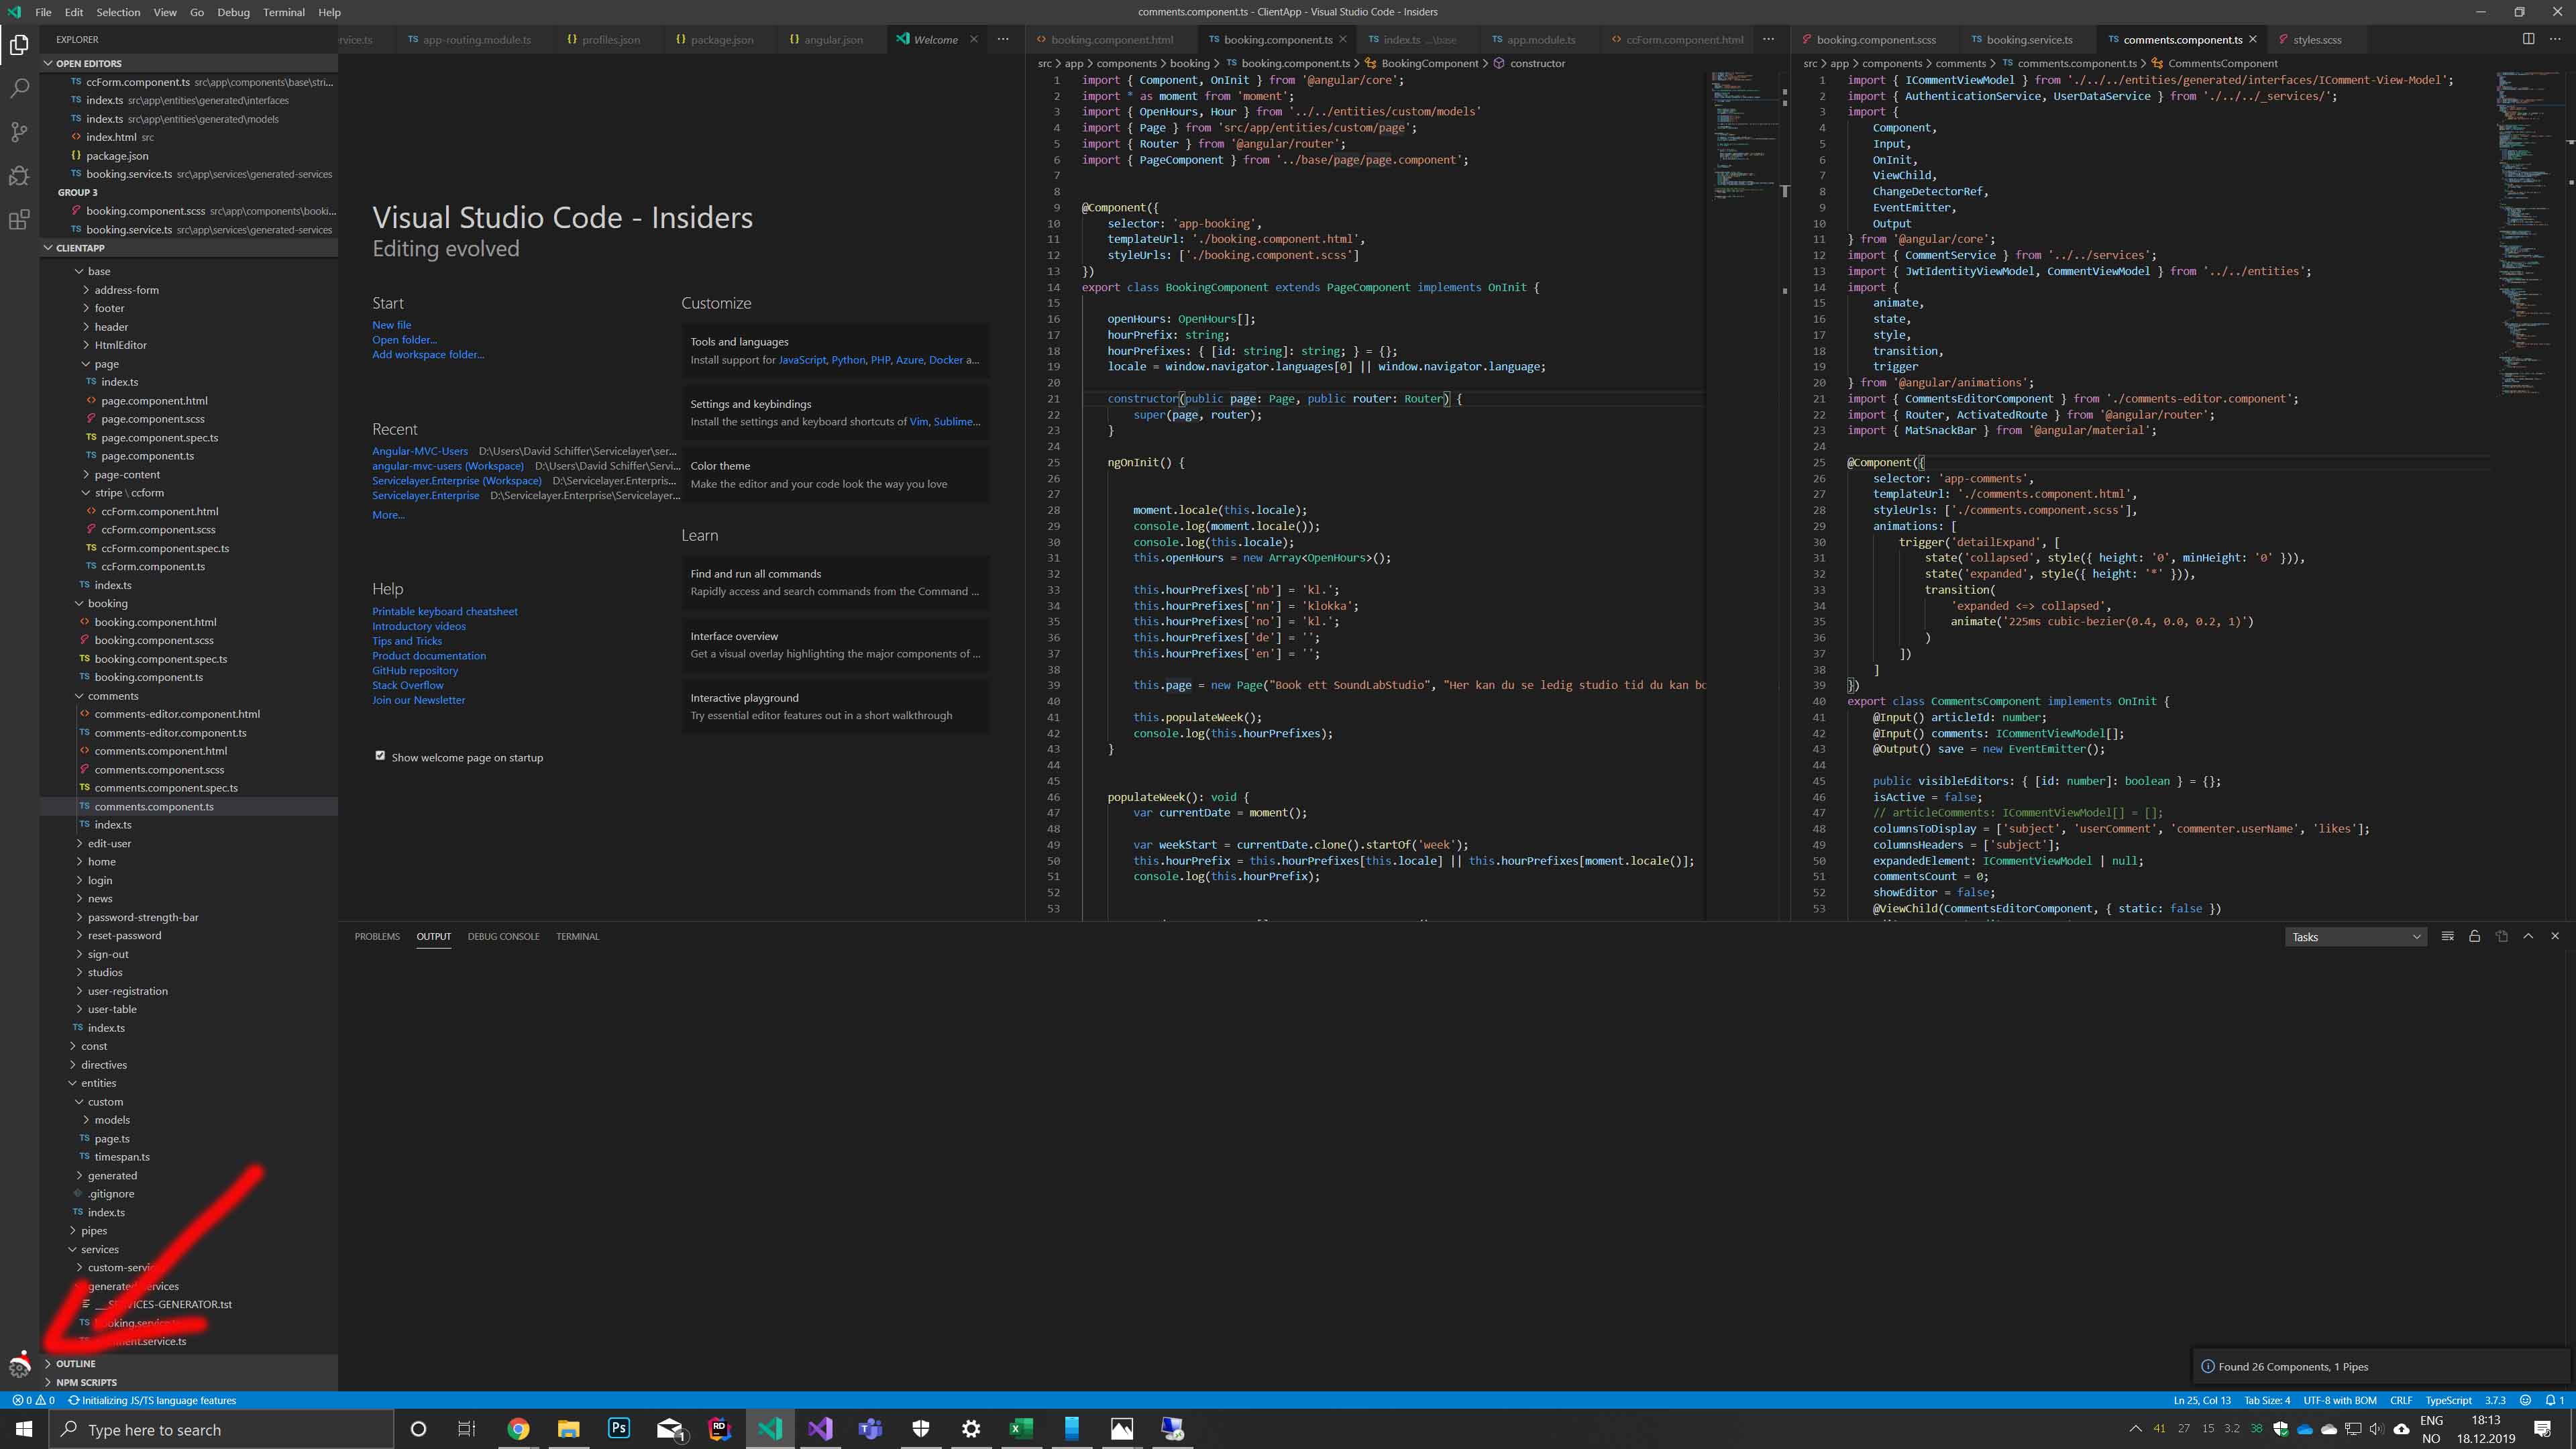Maximize the panel with the chevron up
The height and width of the screenshot is (1449, 2576).
2528,937
